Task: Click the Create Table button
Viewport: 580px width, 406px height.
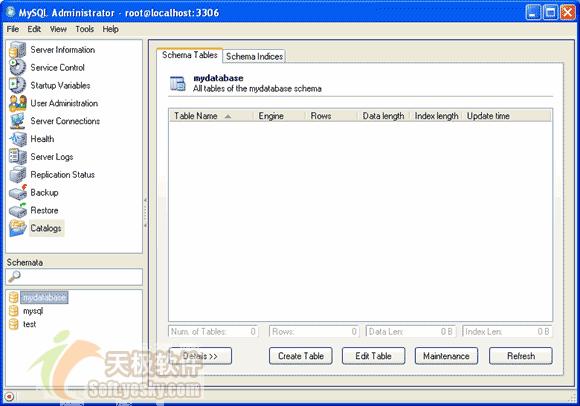Action: (x=301, y=356)
